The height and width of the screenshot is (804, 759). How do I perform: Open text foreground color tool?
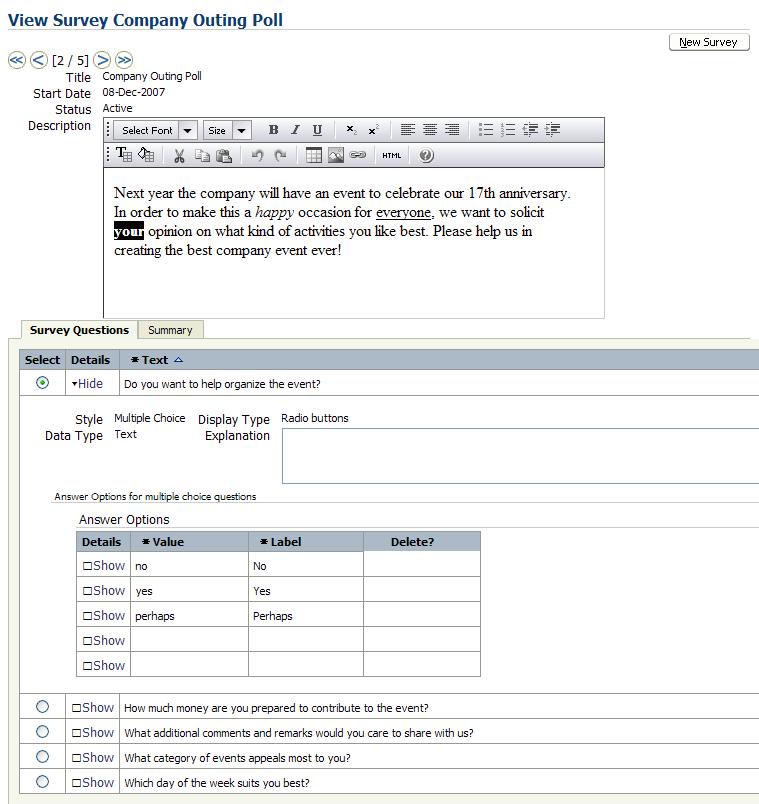124,155
